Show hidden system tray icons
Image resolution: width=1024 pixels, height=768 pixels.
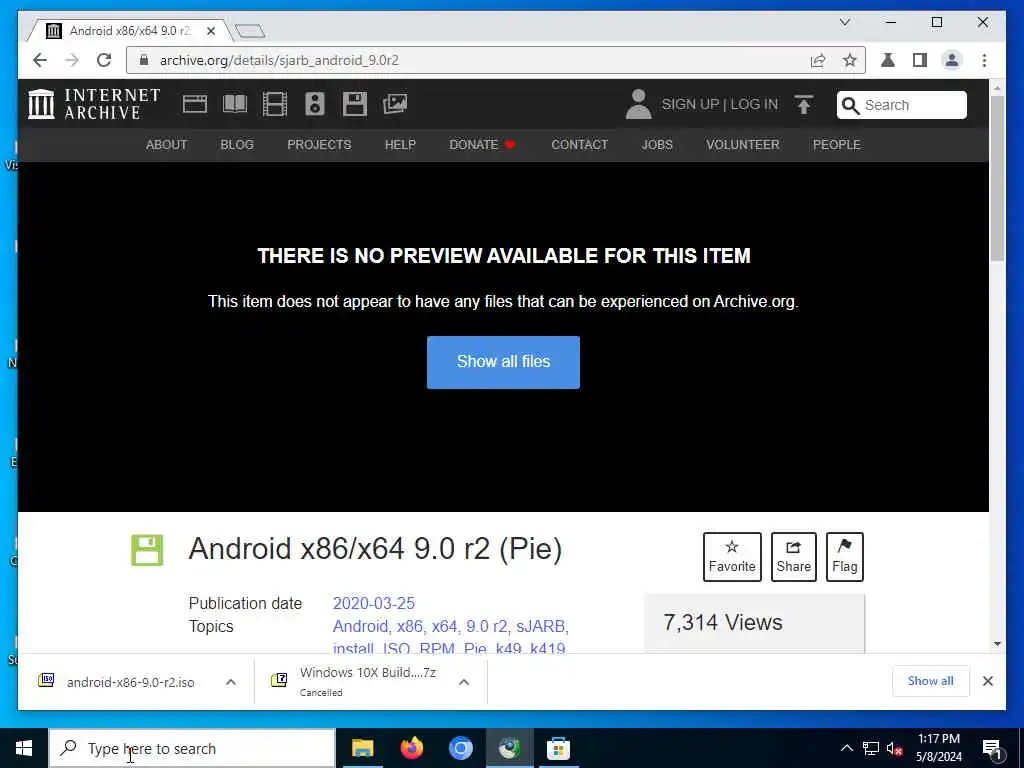click(x=846, y=748)
